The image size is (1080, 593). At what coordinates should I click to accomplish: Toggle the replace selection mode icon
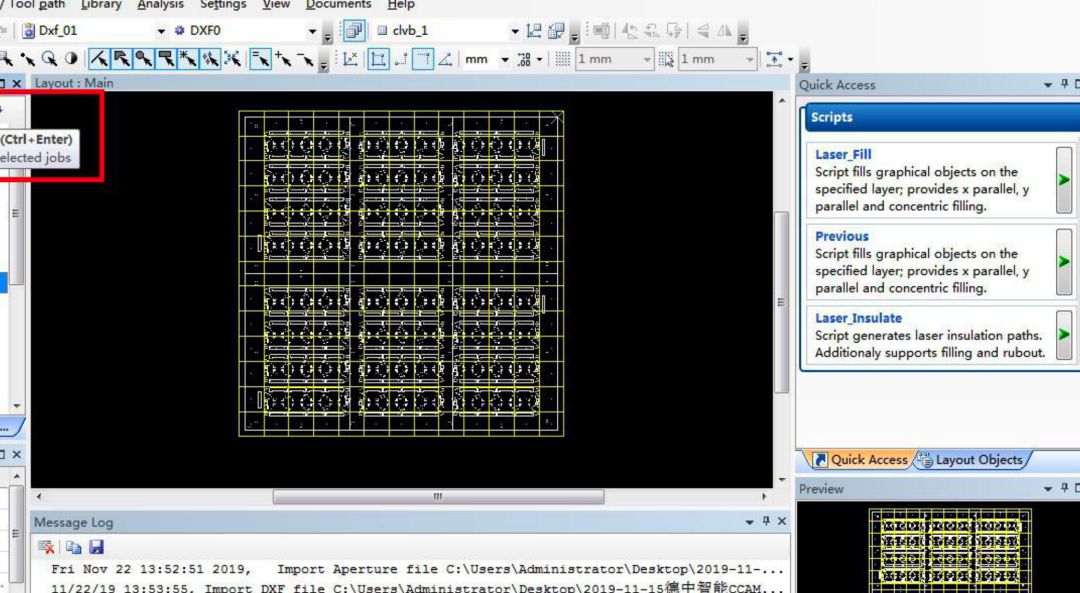click(260, 59)
